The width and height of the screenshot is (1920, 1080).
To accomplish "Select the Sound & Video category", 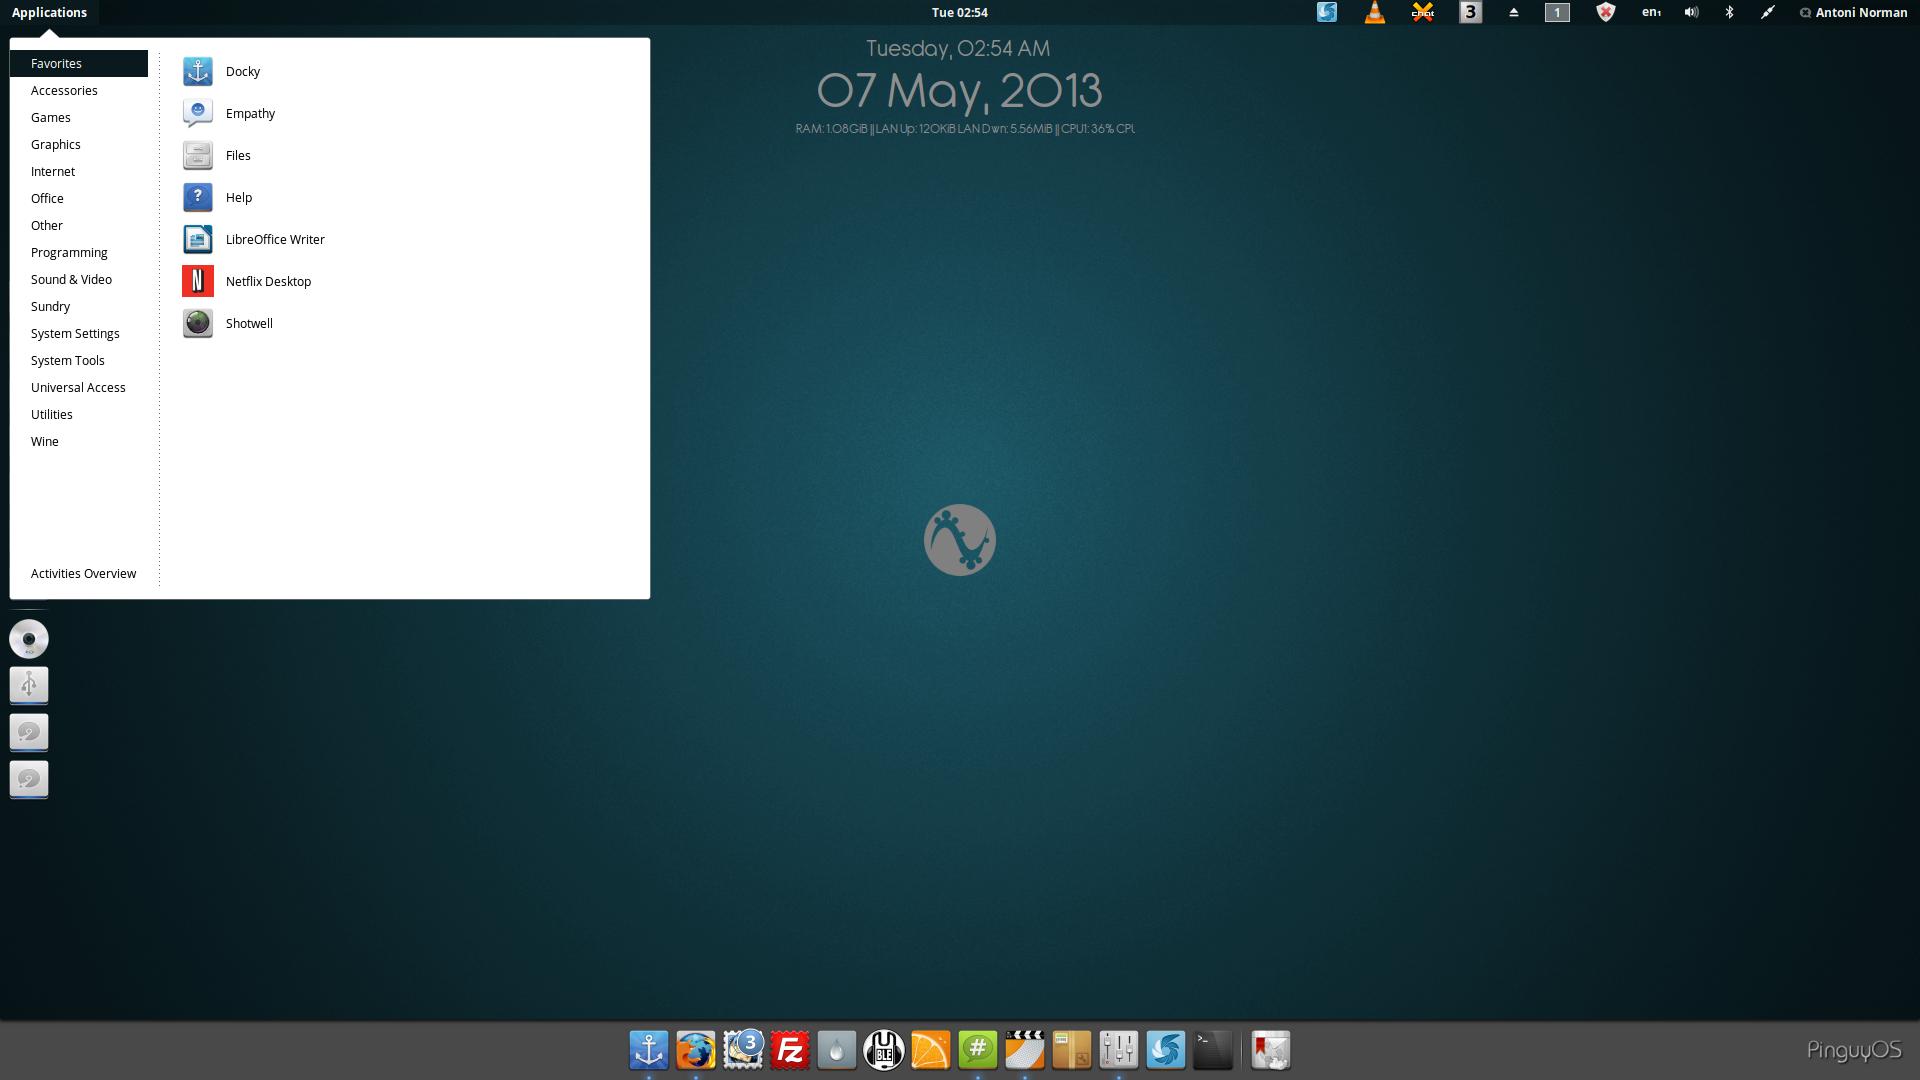I will [x=71, y=279].
